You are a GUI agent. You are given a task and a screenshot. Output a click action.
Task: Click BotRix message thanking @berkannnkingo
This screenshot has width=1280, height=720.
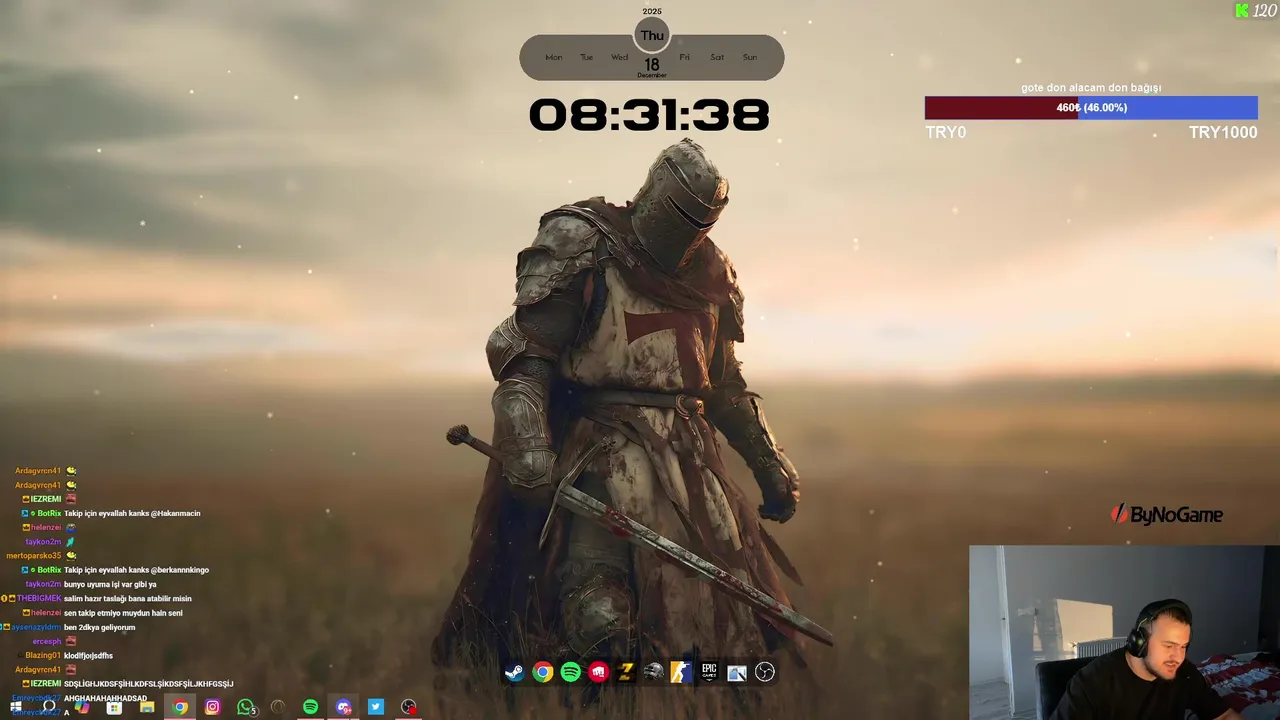pos(136,570)
